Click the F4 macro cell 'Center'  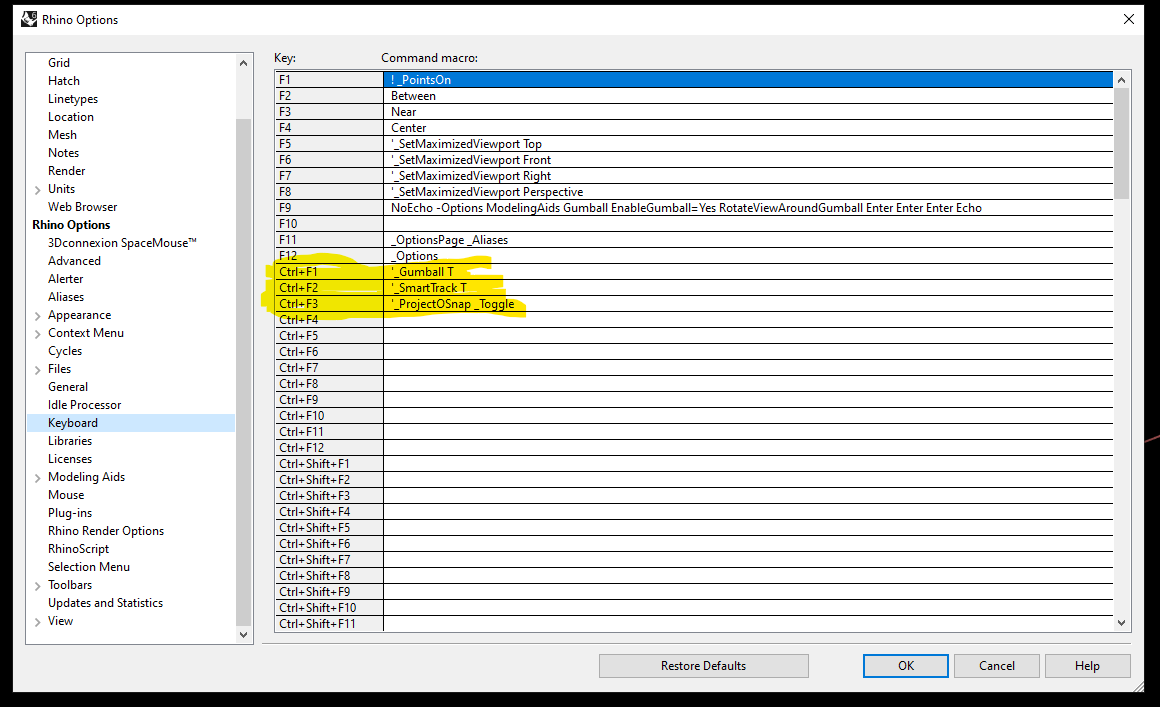point(748,128)
